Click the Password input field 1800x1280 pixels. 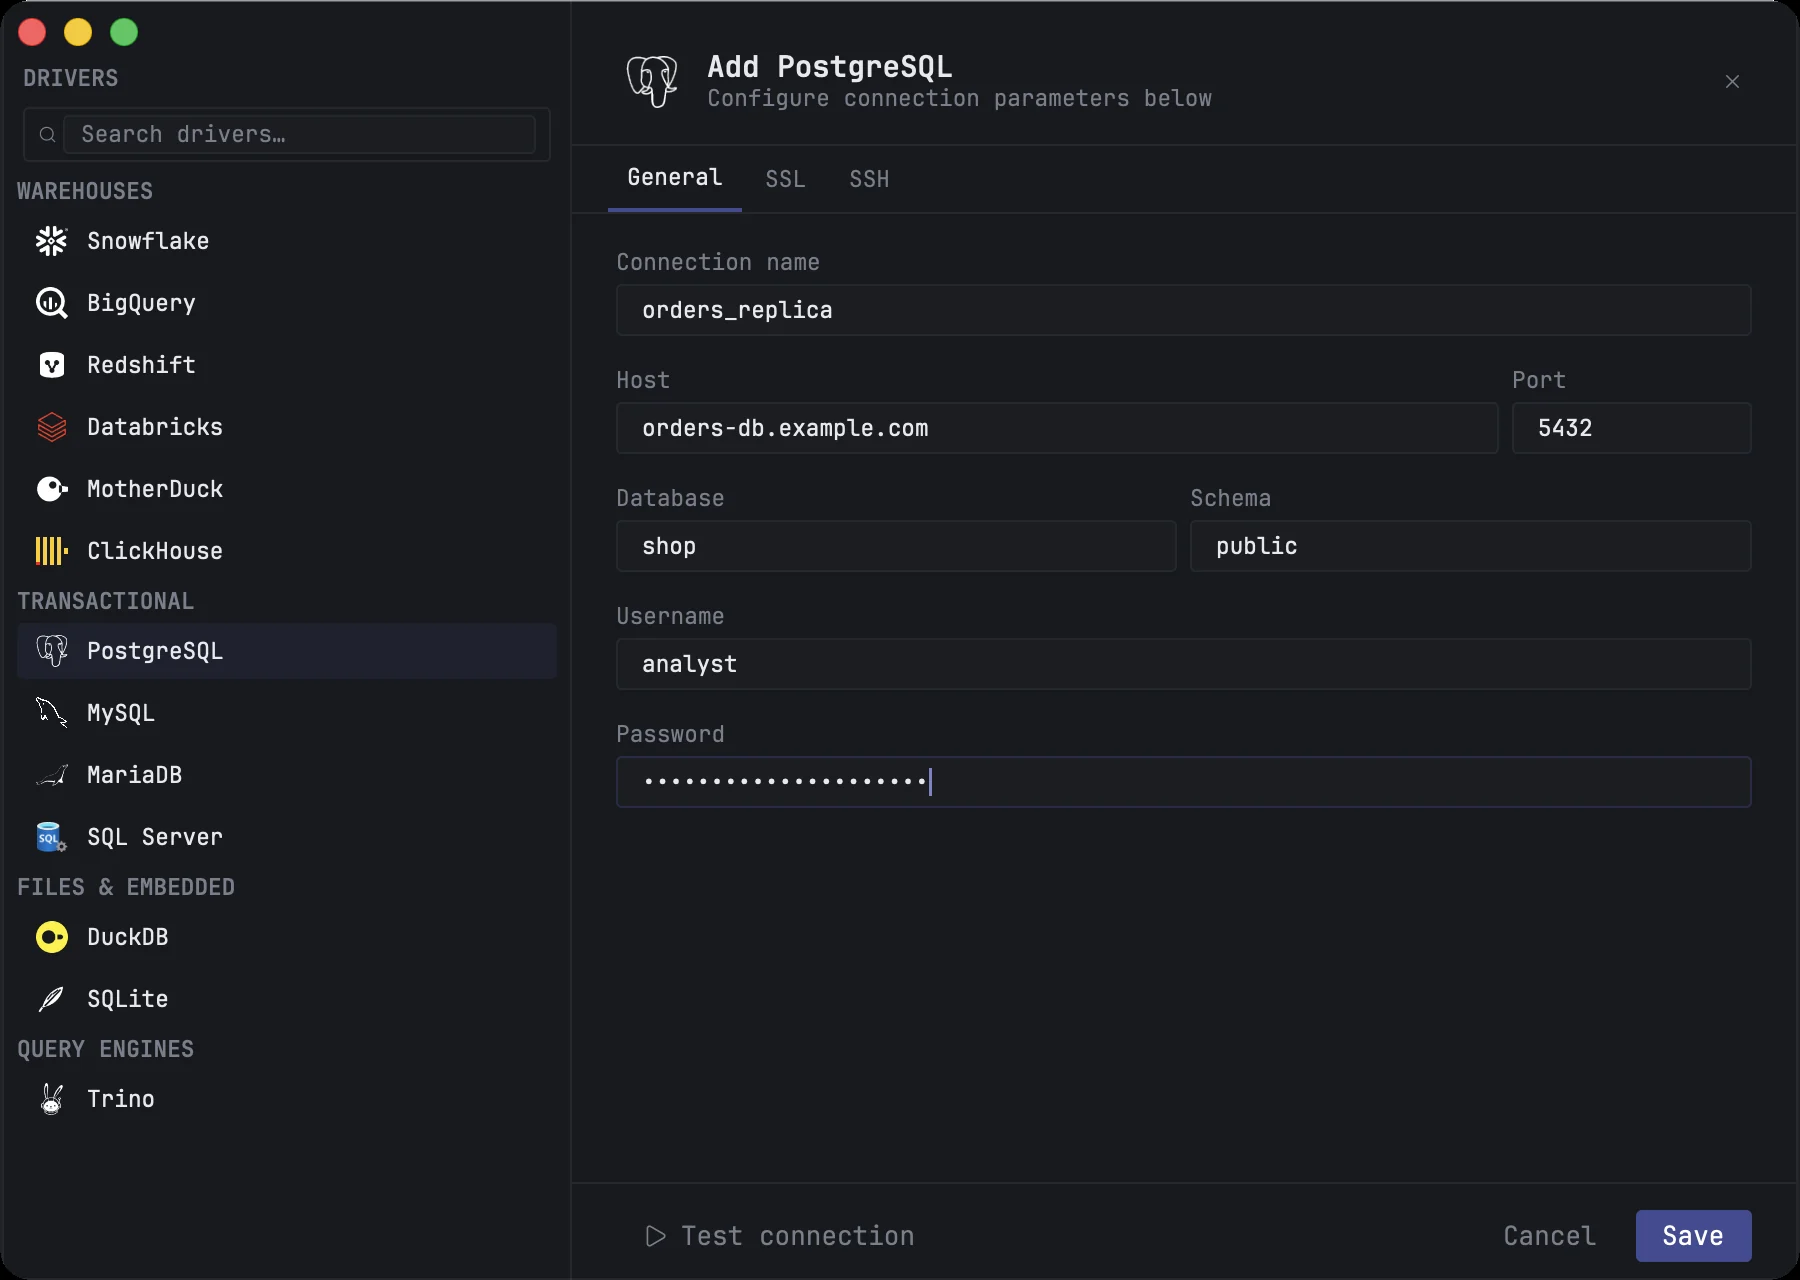coord(1184,782)
